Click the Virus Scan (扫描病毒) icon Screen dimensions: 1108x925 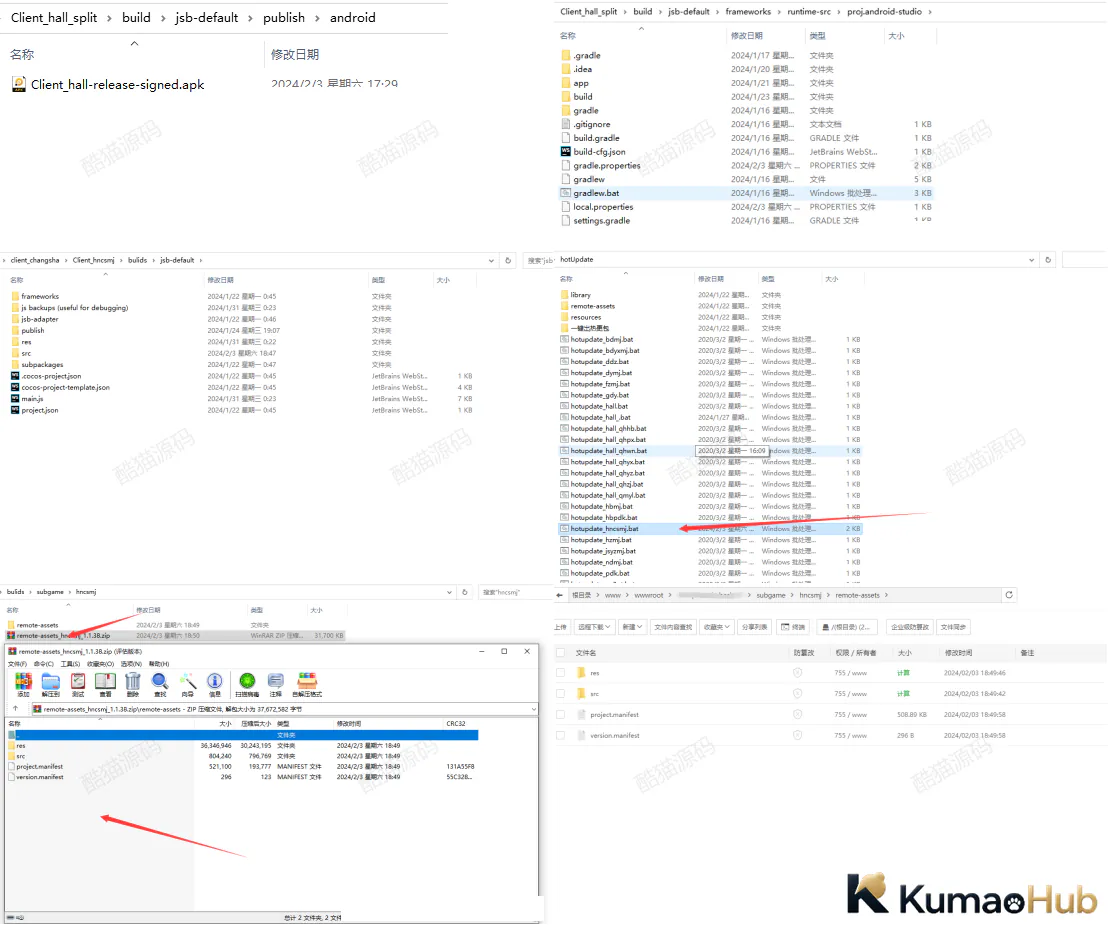(x=247, y=684)
